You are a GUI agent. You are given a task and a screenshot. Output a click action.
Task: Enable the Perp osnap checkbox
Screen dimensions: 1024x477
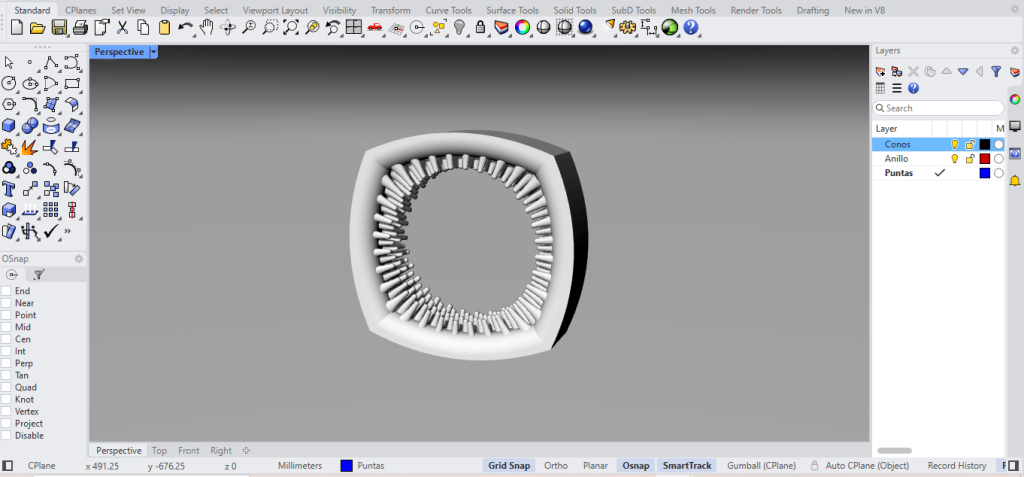(7, 363)
